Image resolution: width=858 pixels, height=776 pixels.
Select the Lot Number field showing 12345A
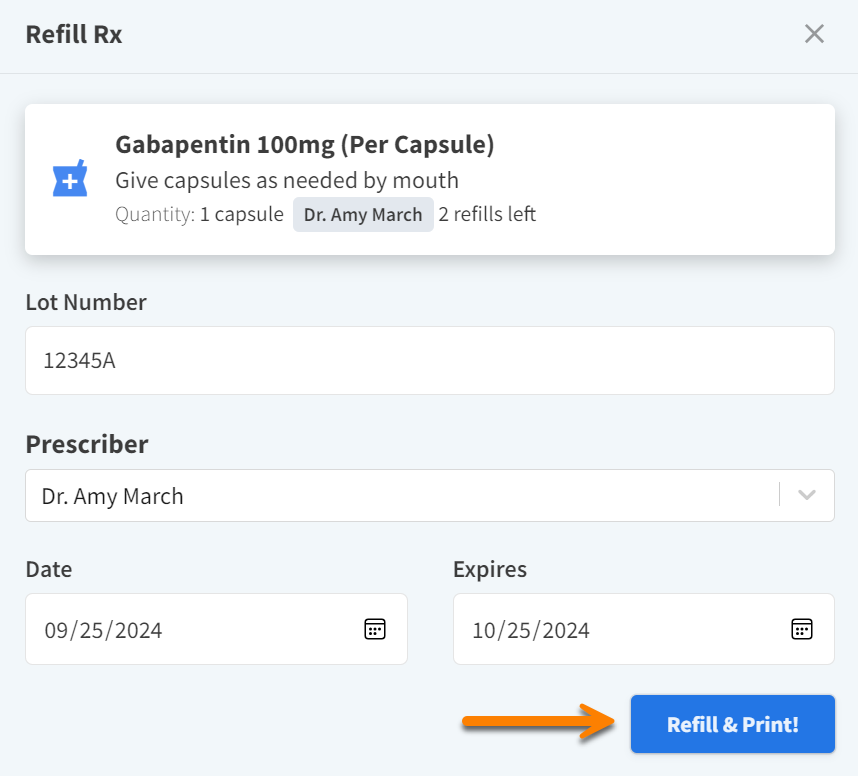coord(430,360)
